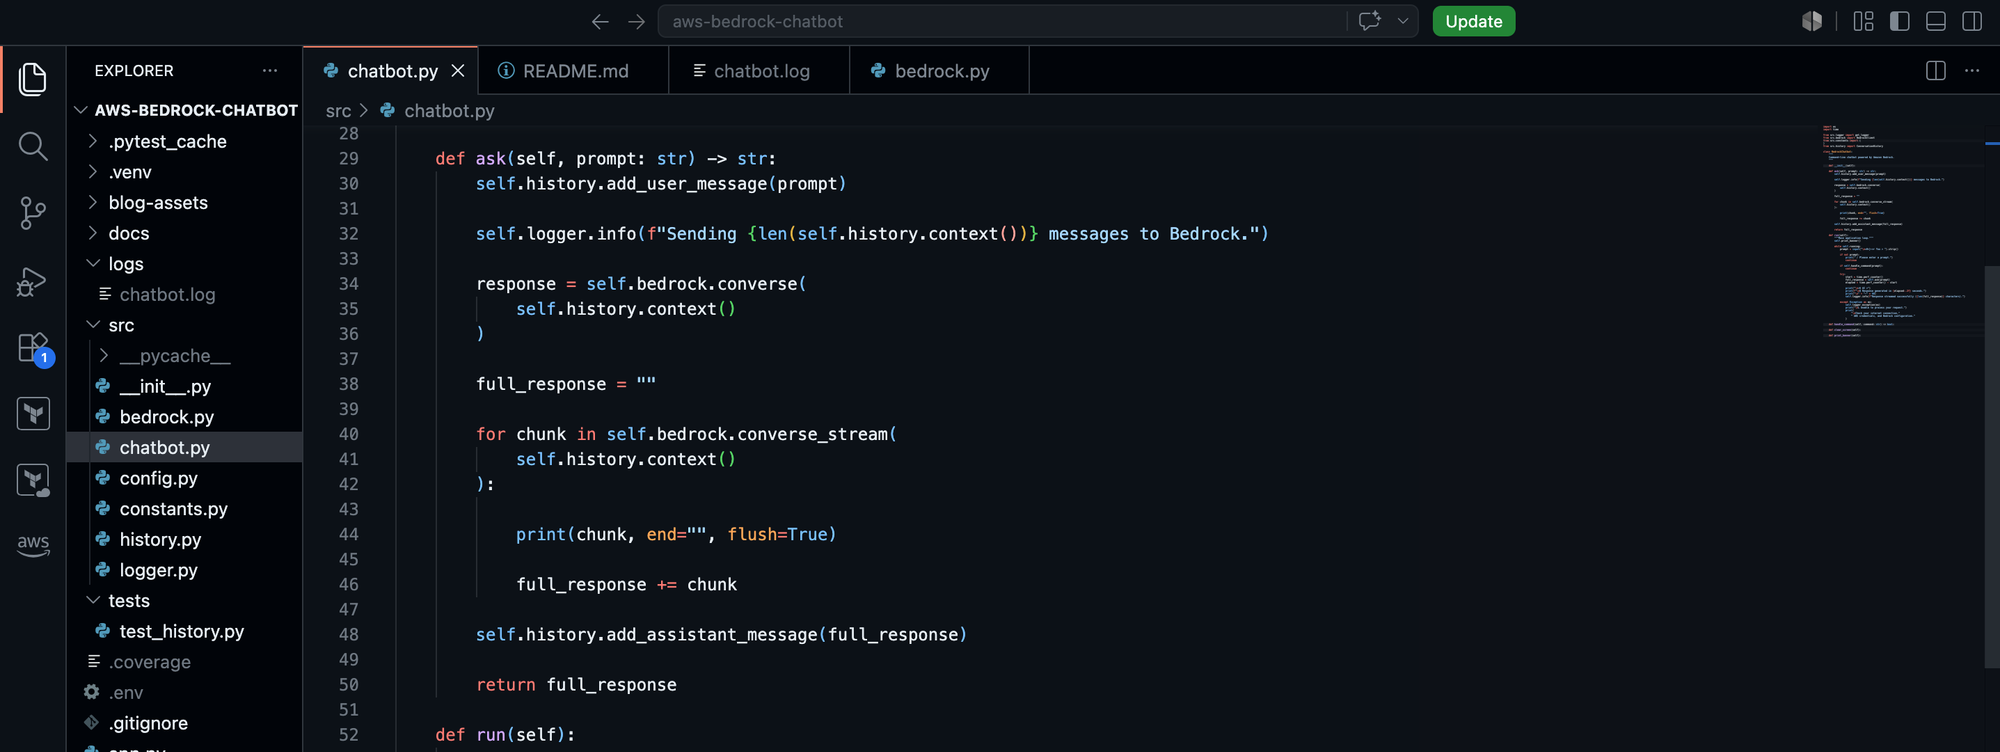
Task: Collapse the AWS-BEDROCK-CHATBOT root folder
Action: click(185, 110)
